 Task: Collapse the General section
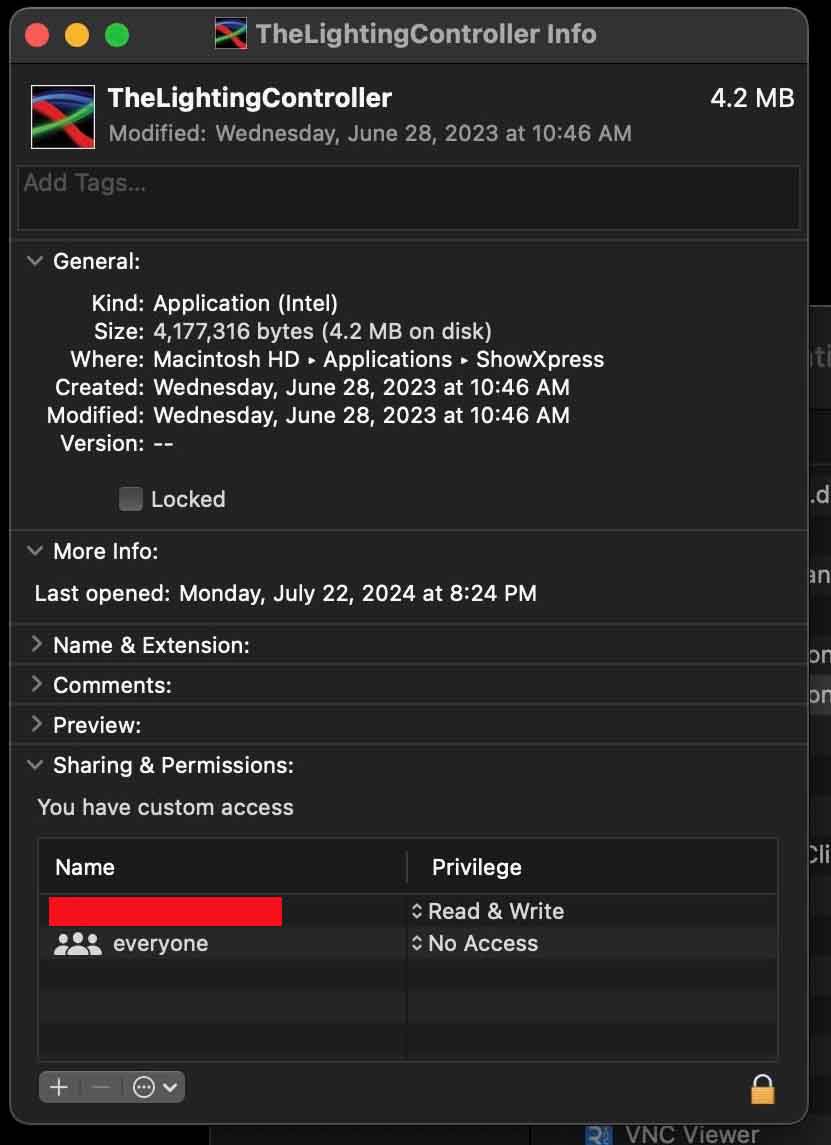35,261
